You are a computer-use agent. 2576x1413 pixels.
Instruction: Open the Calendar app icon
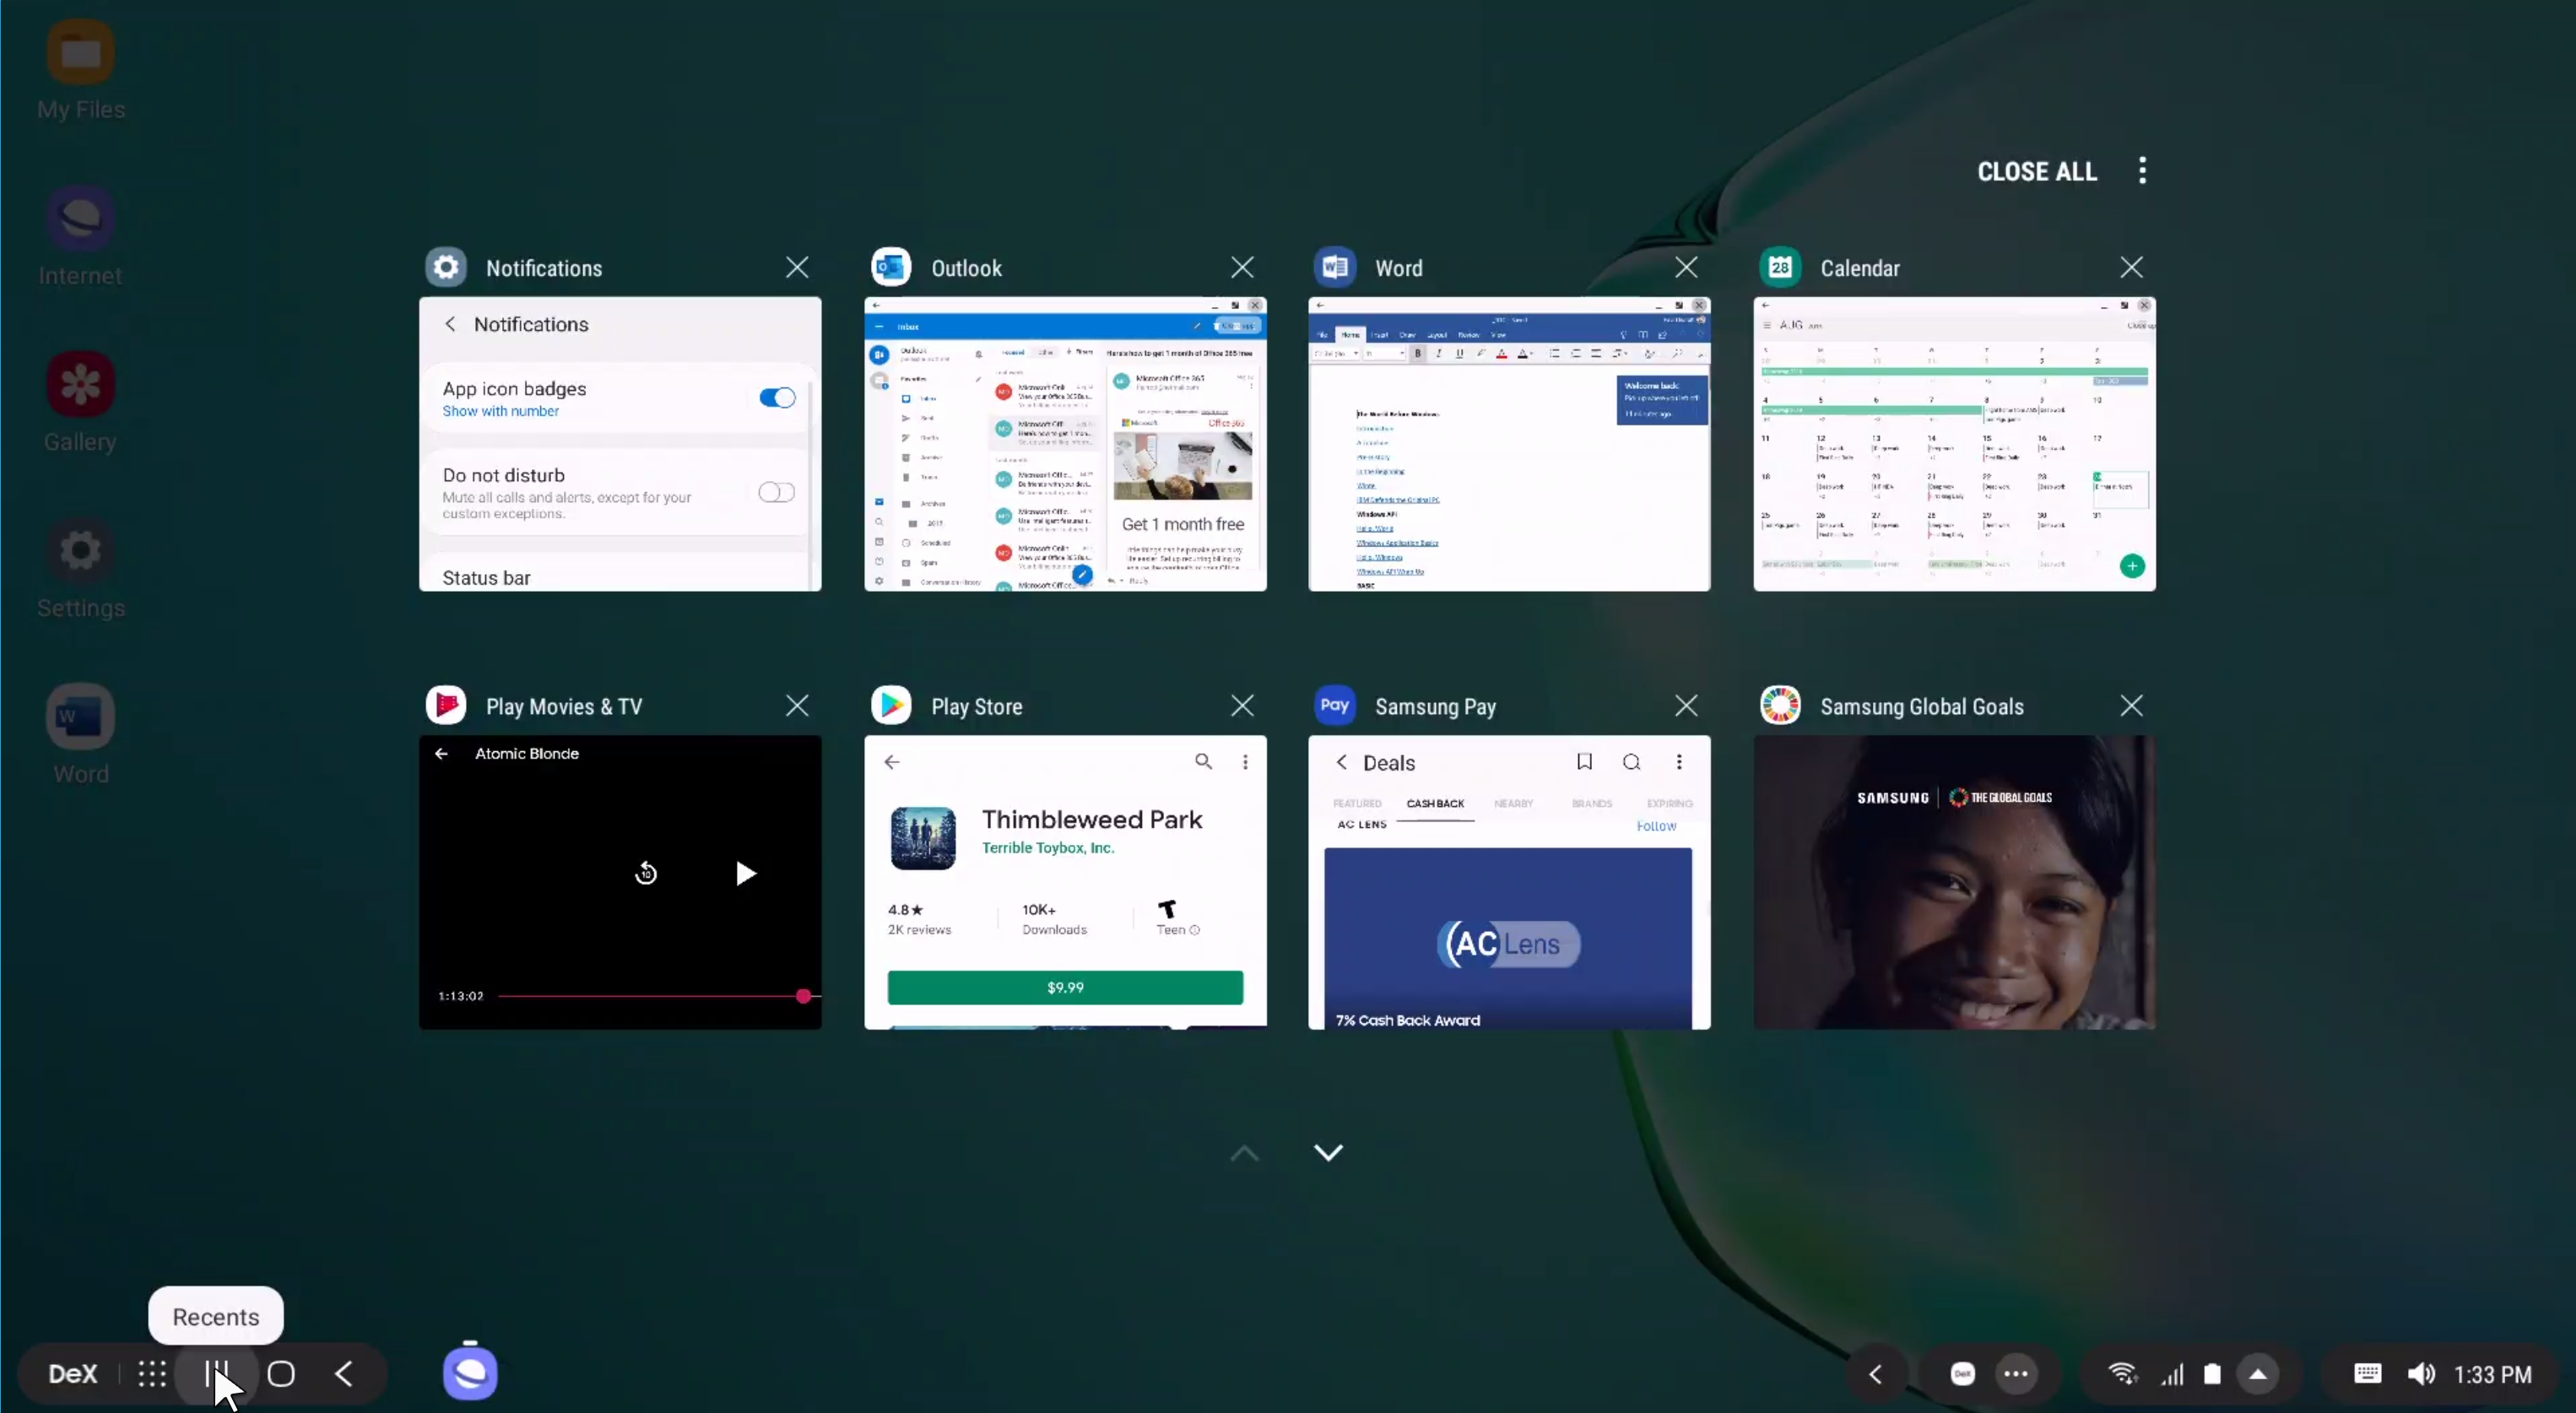click(1780, 267)
